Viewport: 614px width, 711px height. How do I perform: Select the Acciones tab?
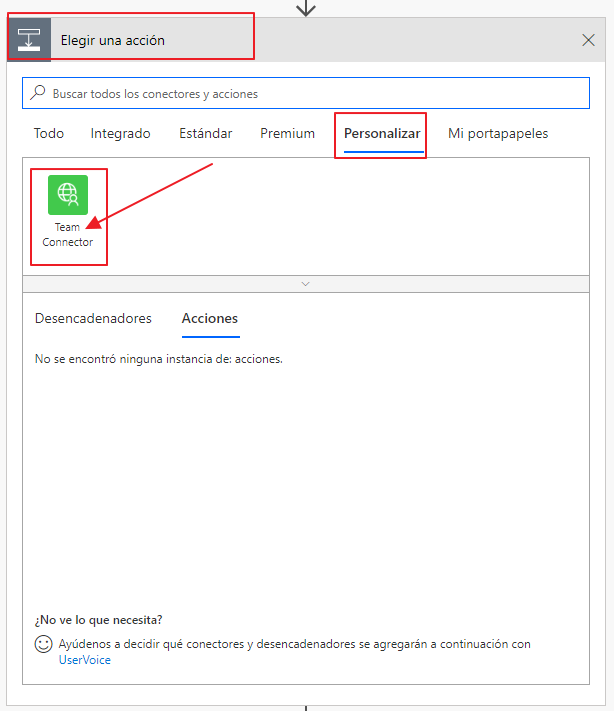209,318
